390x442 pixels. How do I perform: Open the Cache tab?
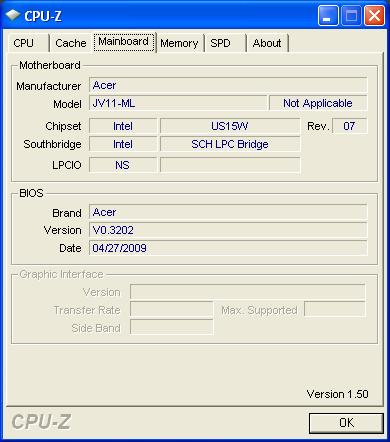(71, 43)
